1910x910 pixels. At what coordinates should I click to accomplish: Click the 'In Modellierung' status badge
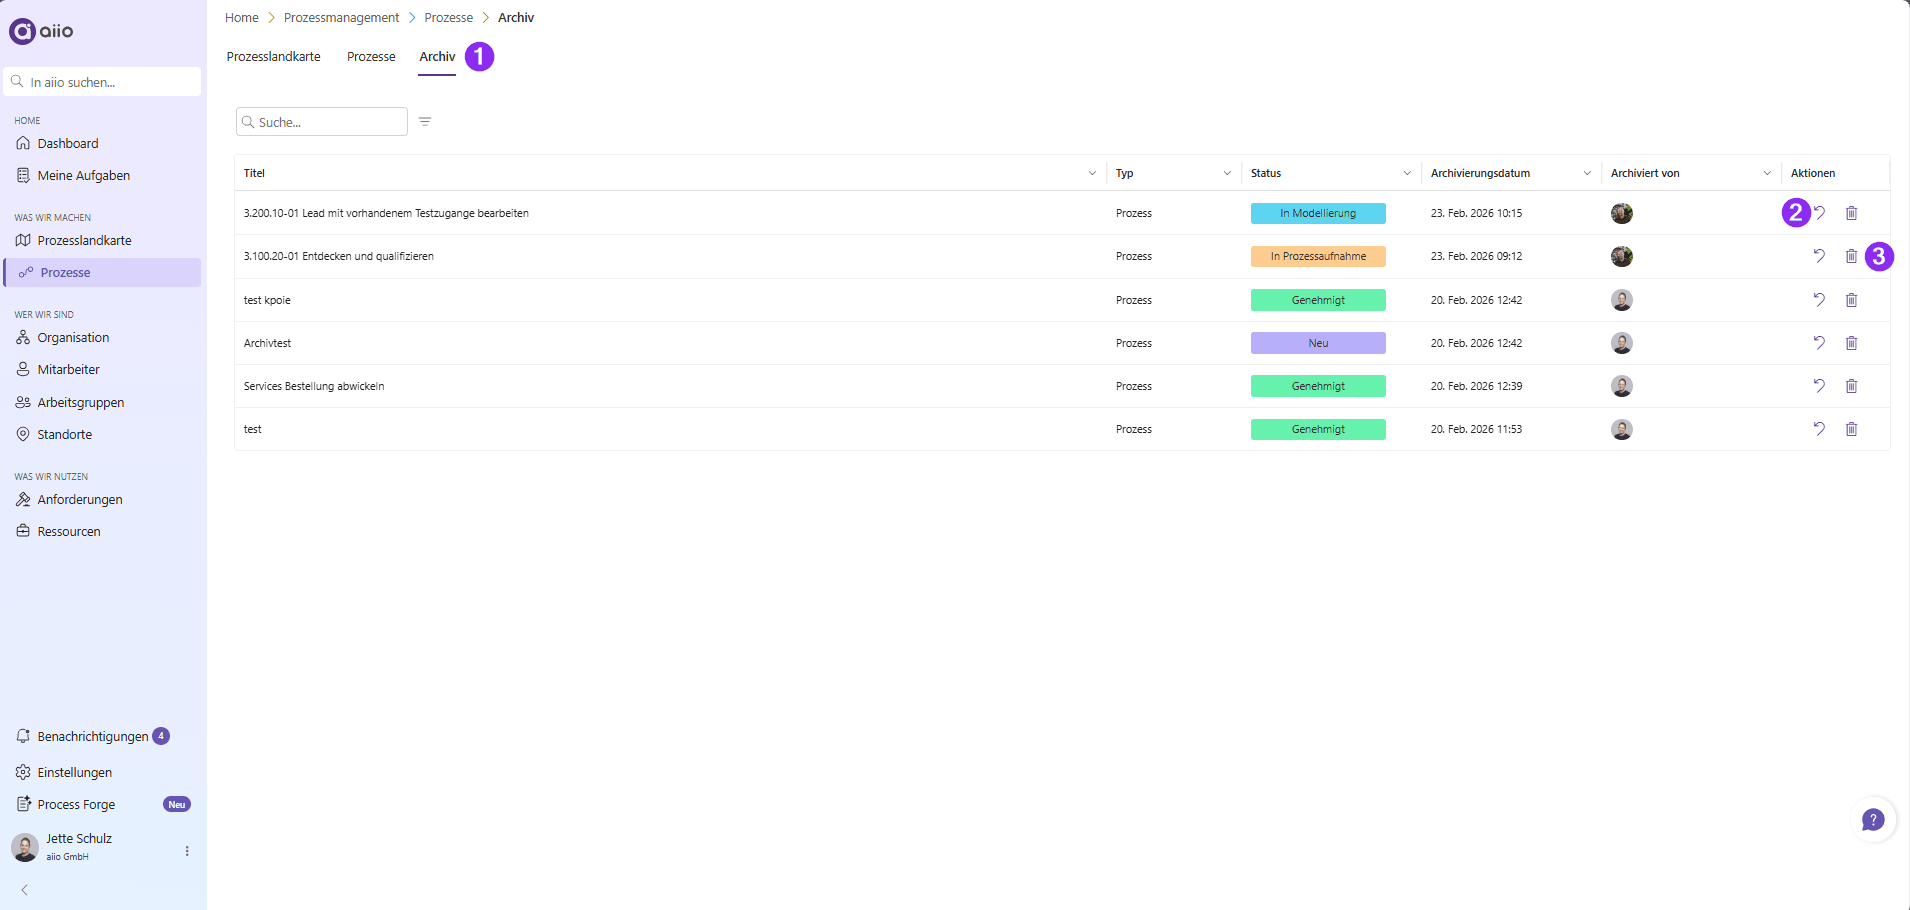coord(1318,213)
